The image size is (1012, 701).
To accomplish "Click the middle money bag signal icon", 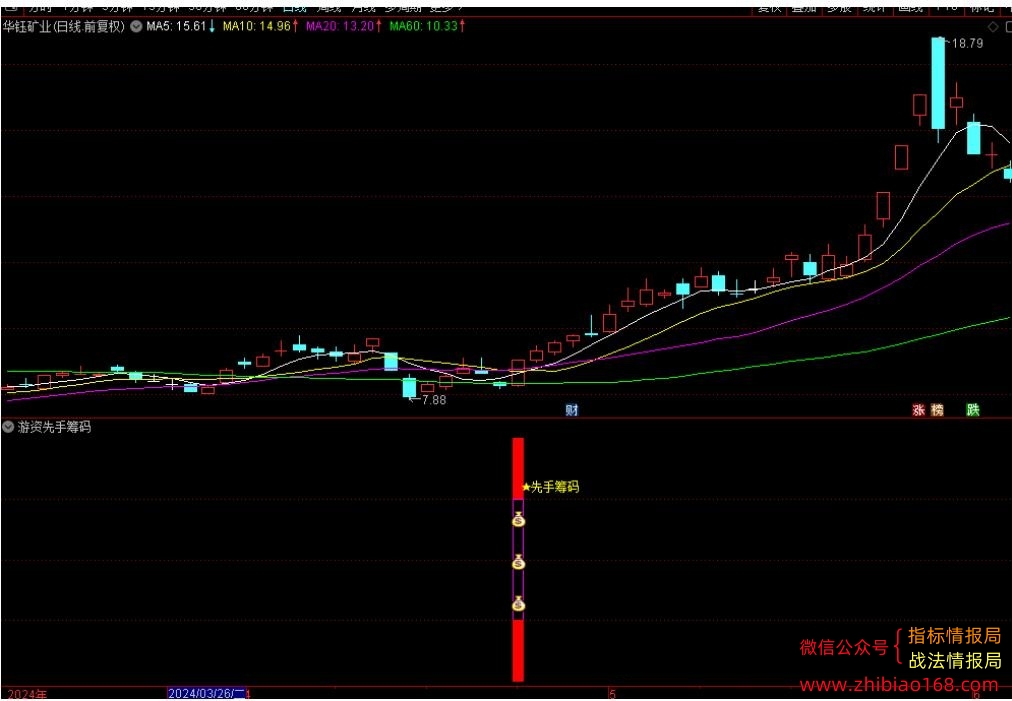I will (x=519, y=563).
